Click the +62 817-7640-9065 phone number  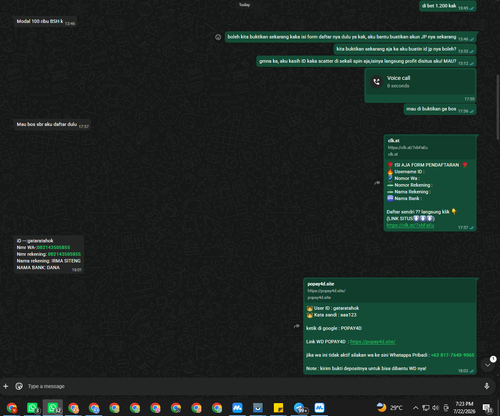click(452, 355)
